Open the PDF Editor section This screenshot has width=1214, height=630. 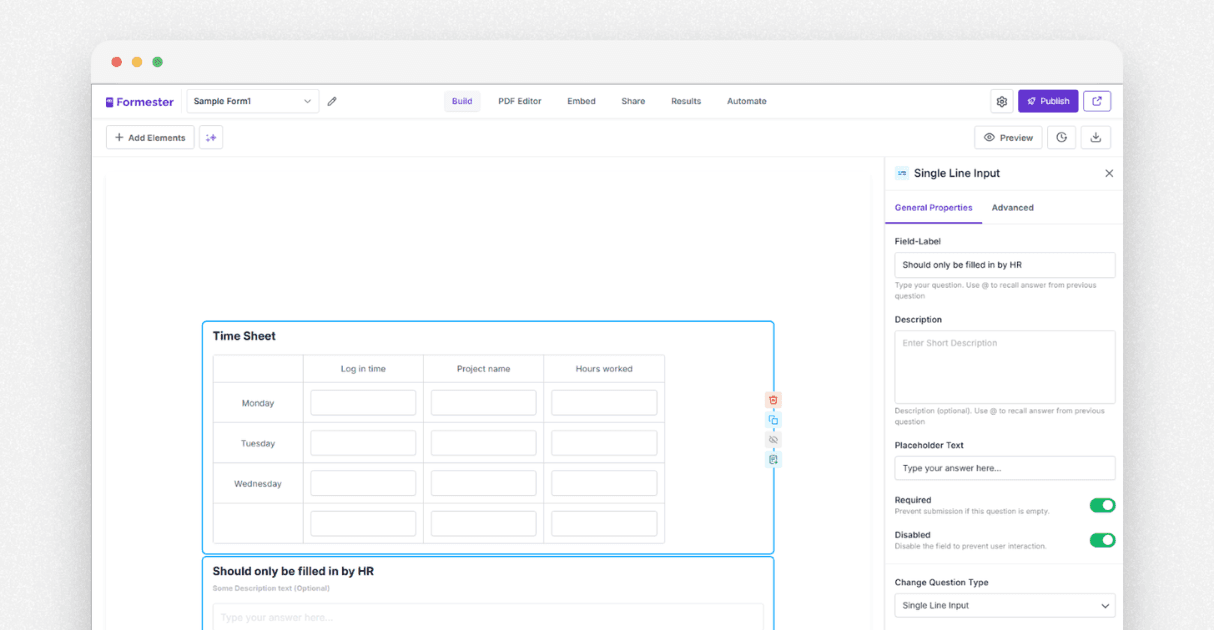tap(519, 101)
